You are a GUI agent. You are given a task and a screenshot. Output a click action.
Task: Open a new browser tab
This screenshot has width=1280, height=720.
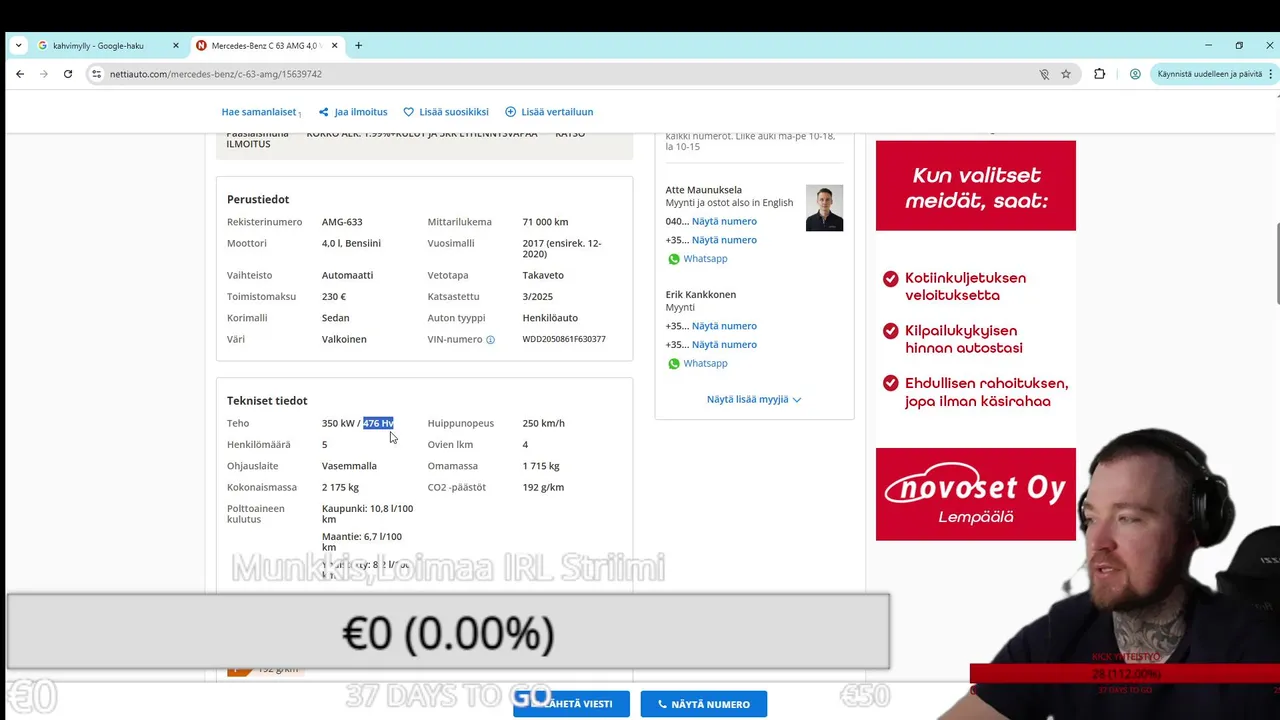click(358, 45)
